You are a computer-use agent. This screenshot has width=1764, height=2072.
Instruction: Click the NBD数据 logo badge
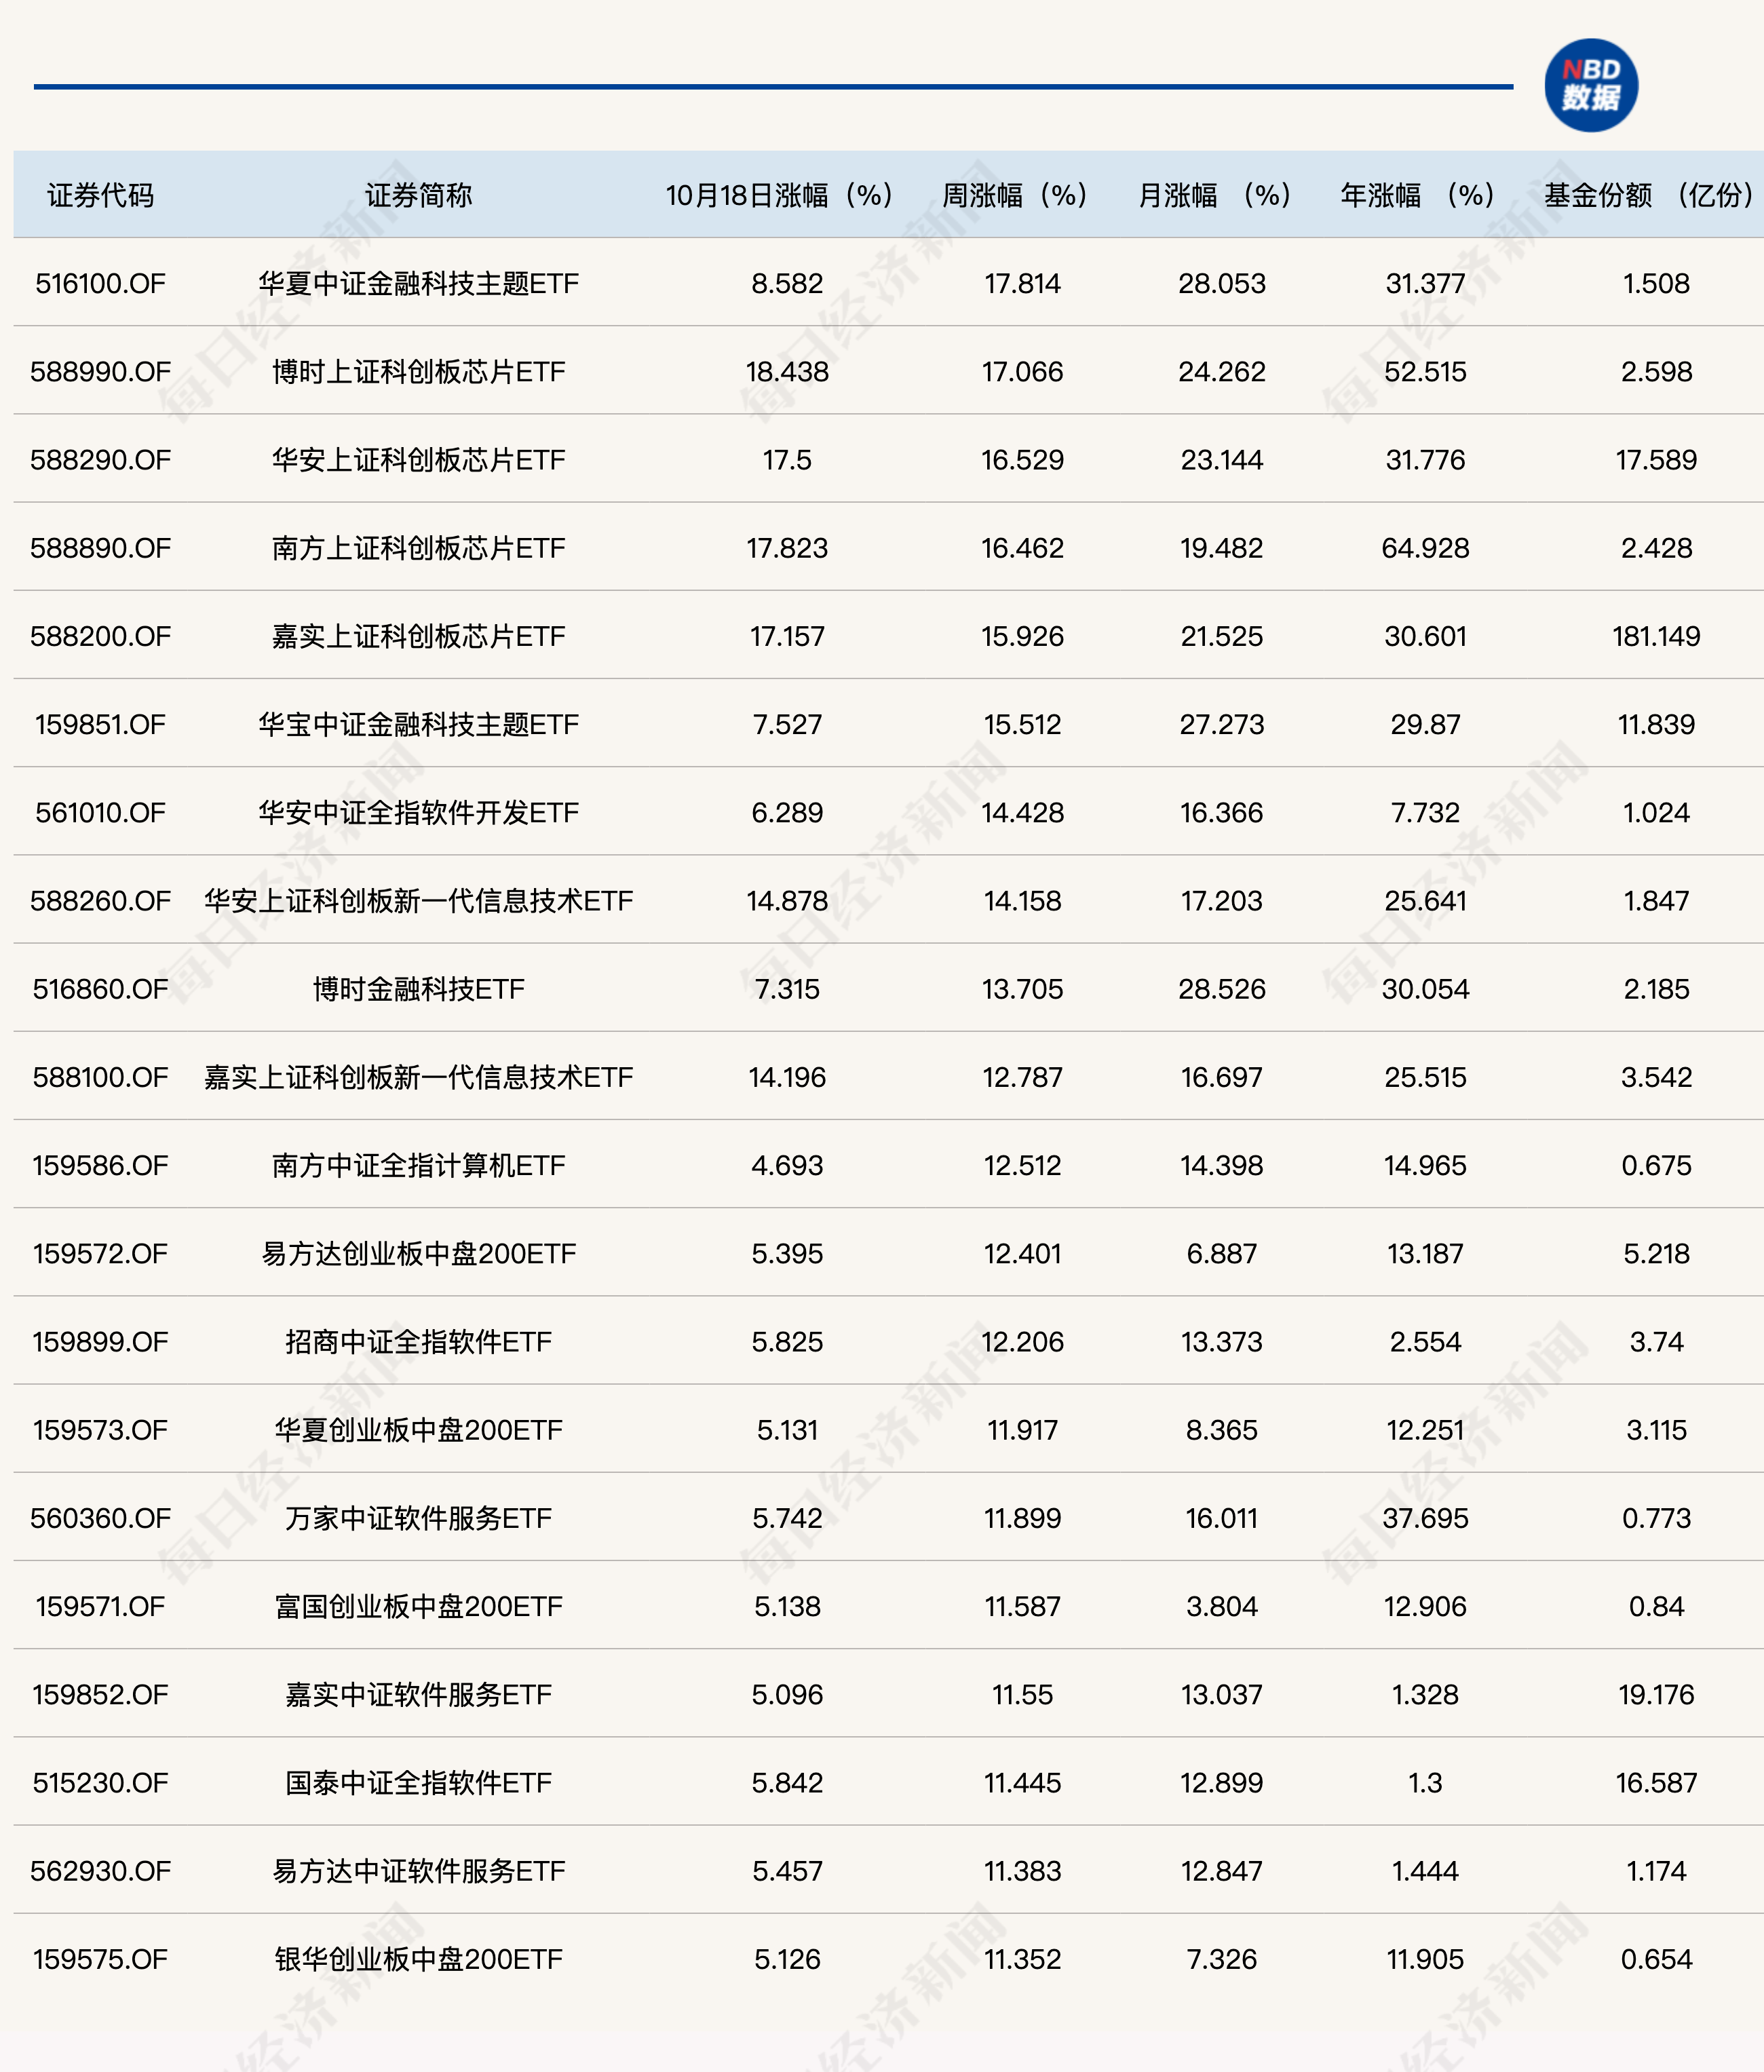[x=1590, y=86]
